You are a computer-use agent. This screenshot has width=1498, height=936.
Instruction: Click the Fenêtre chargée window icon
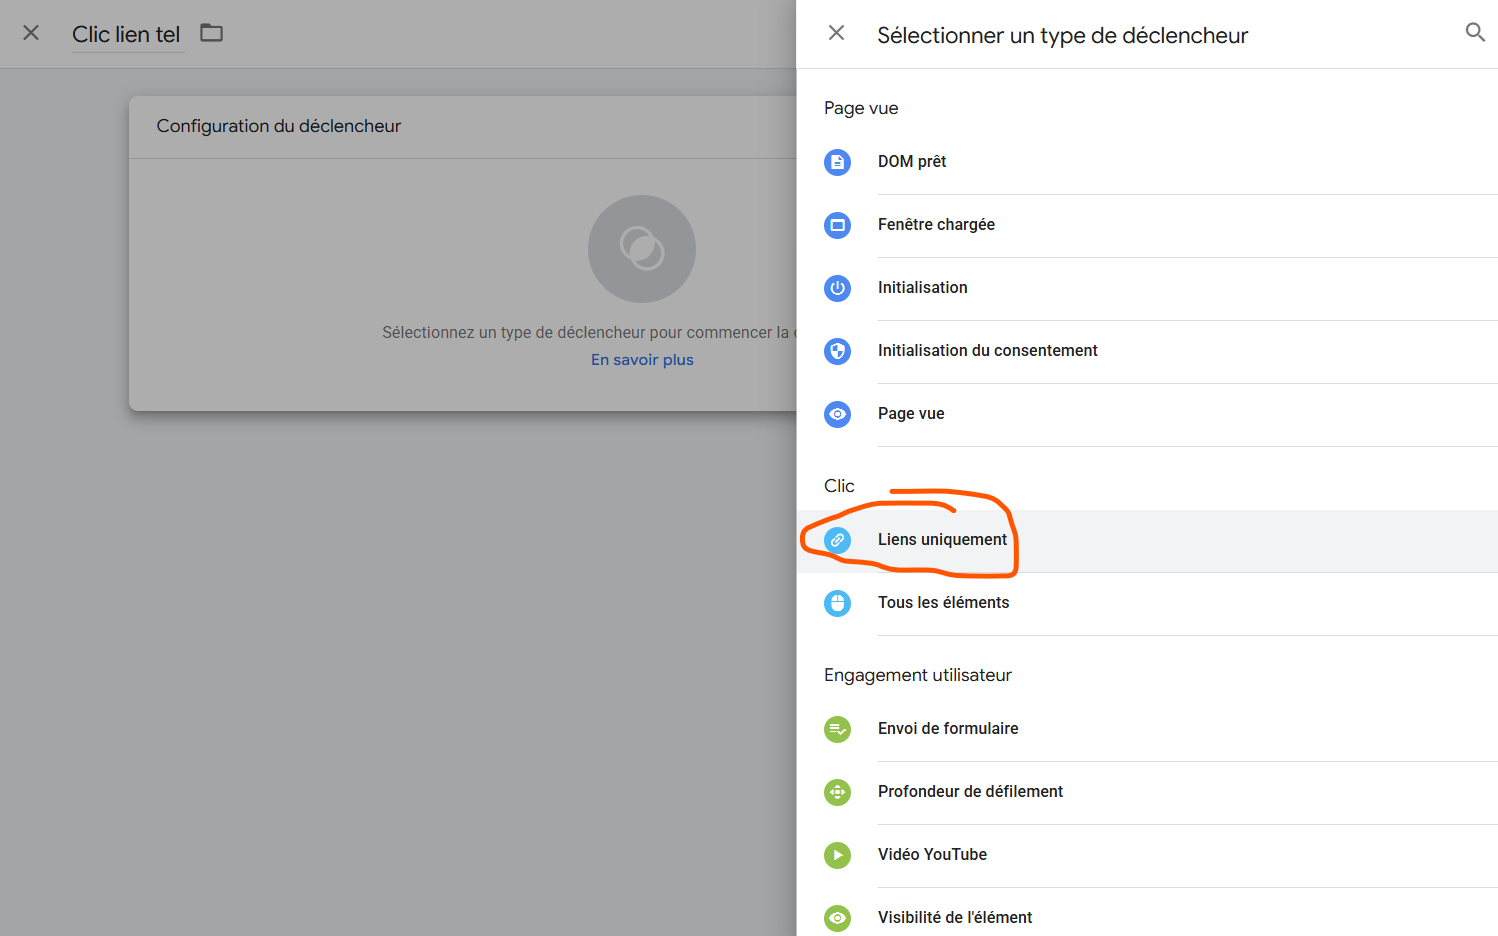[837, 225]
